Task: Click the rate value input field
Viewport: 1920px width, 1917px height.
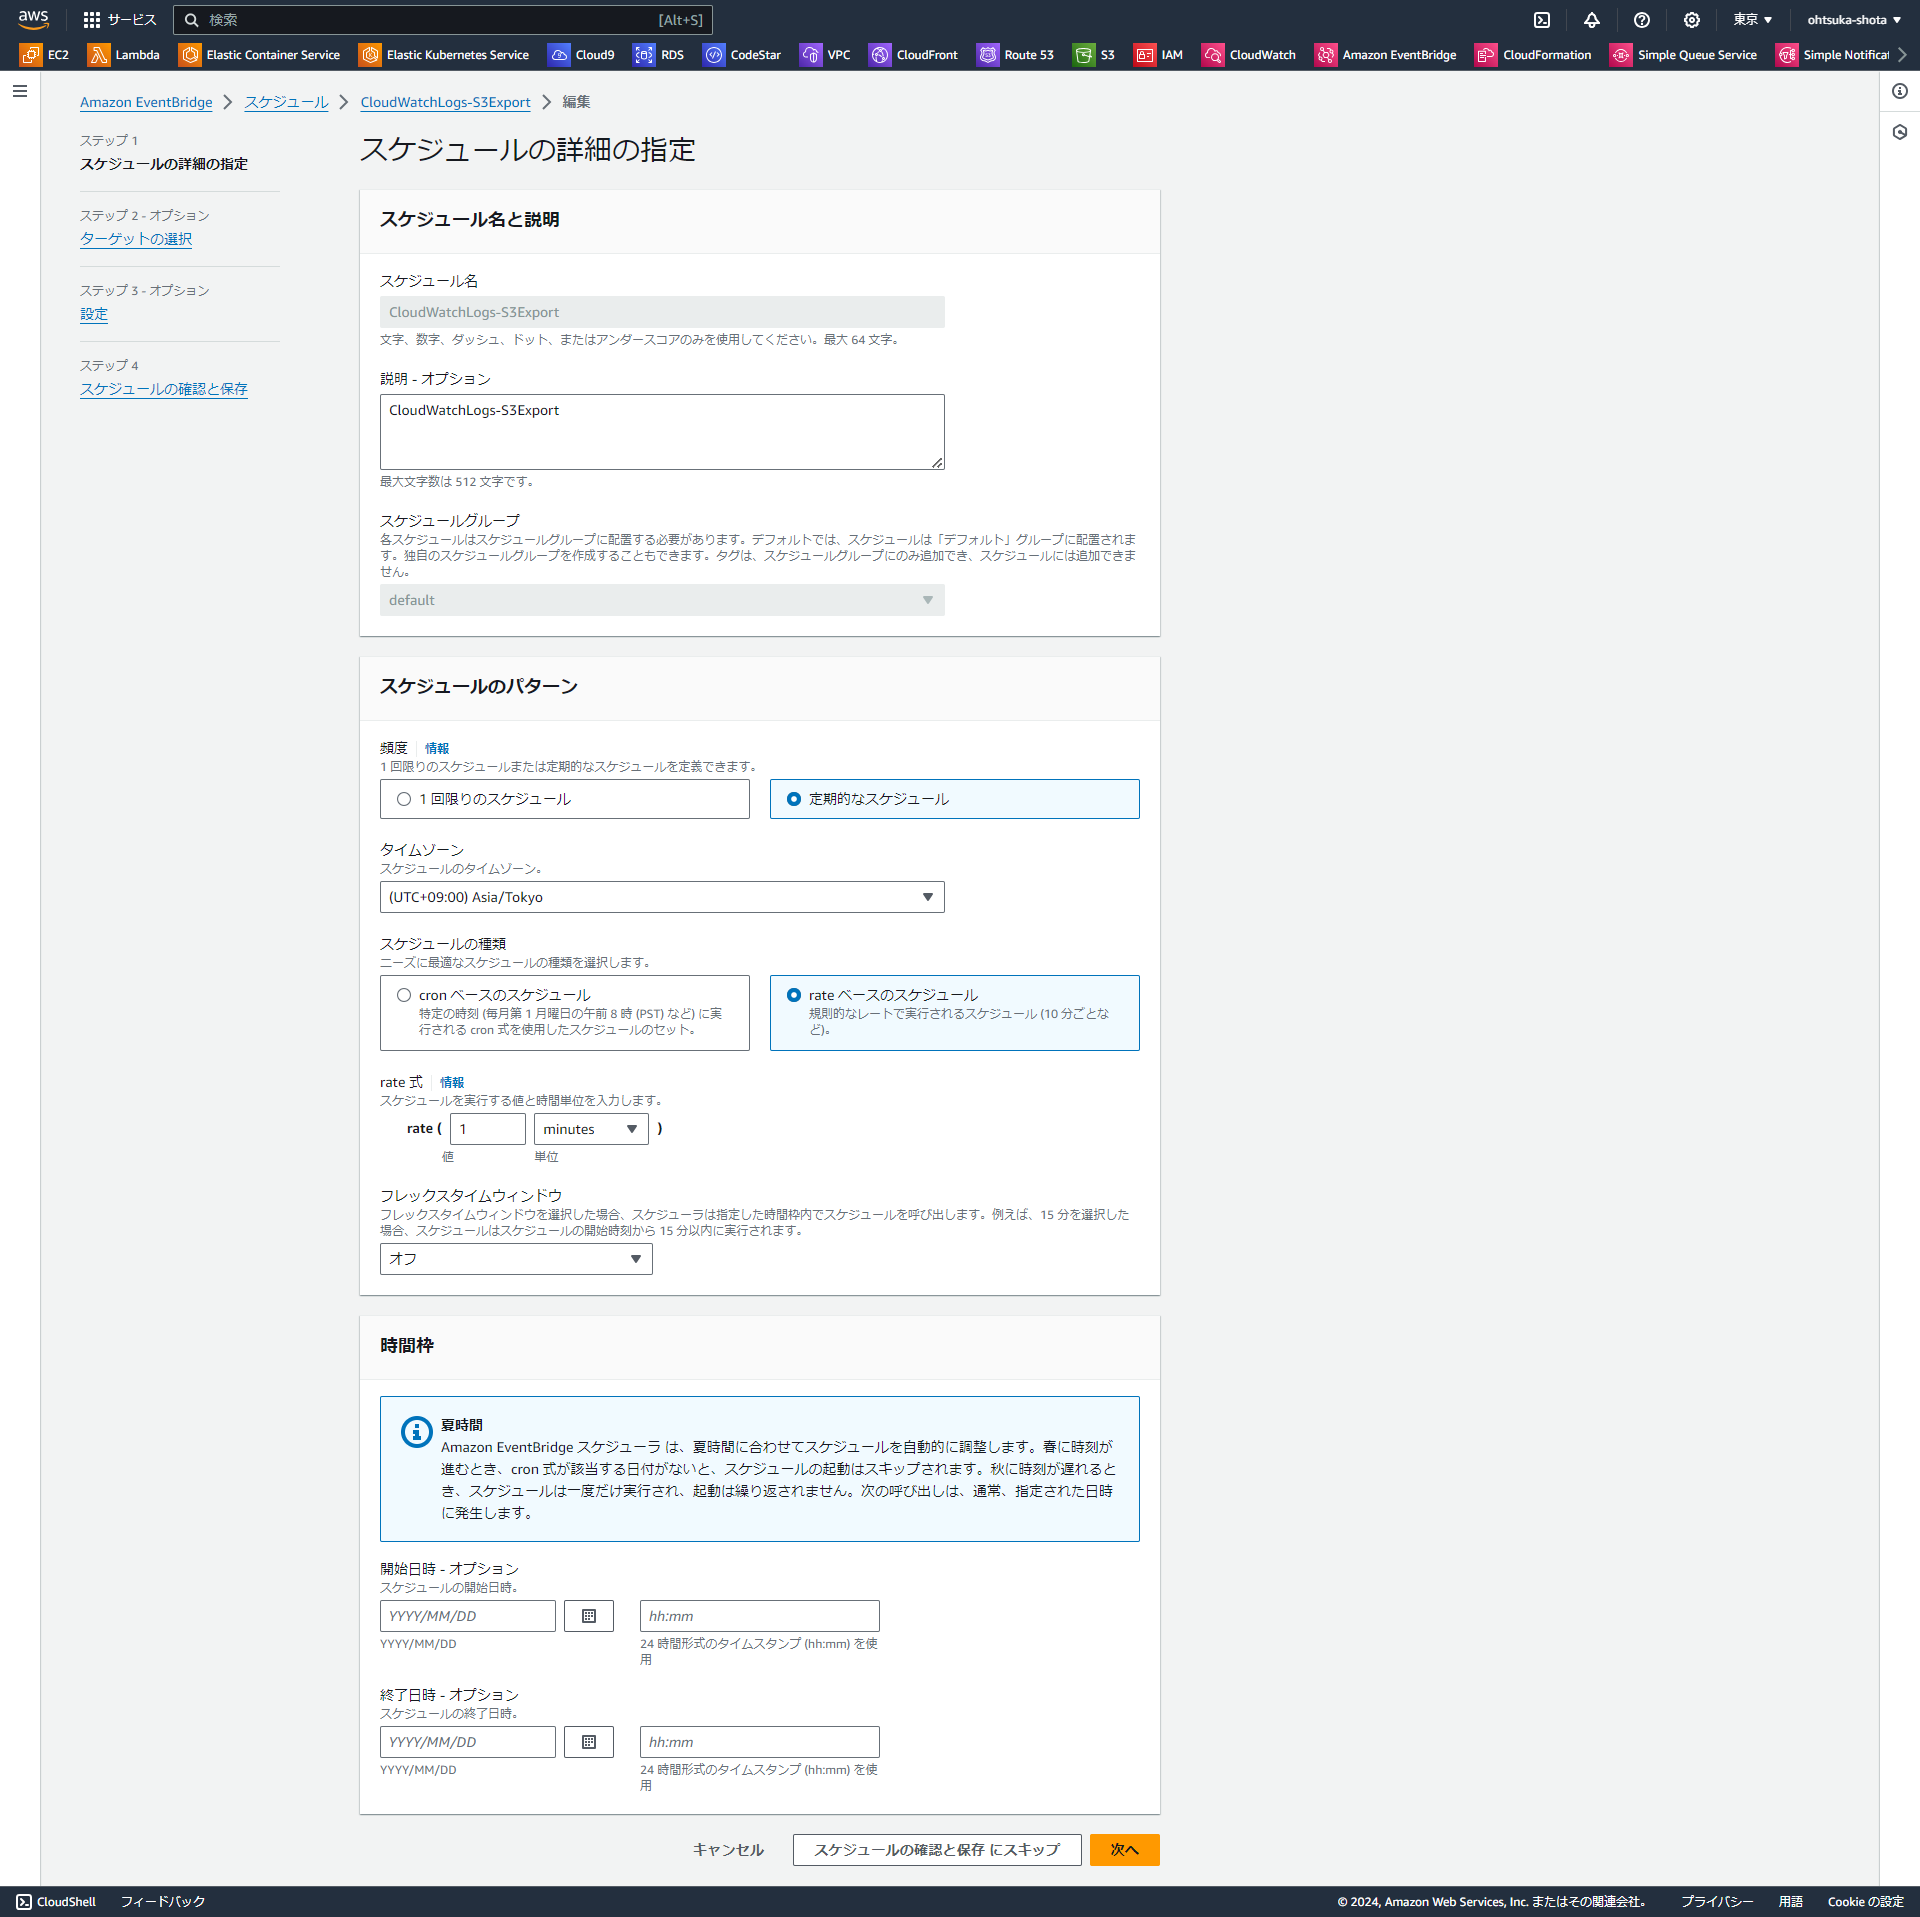Action: click(x=487, y=1128)
